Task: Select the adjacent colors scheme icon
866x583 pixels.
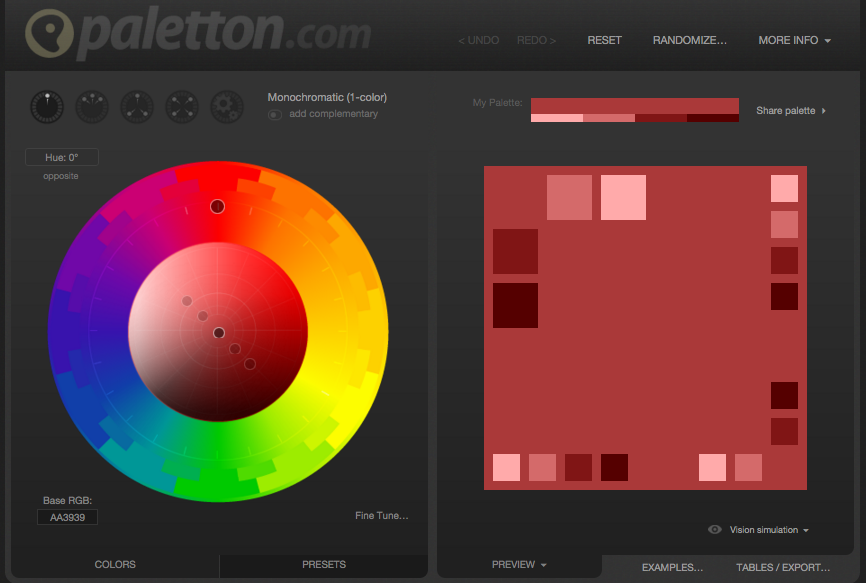Action: click(91, 106)
